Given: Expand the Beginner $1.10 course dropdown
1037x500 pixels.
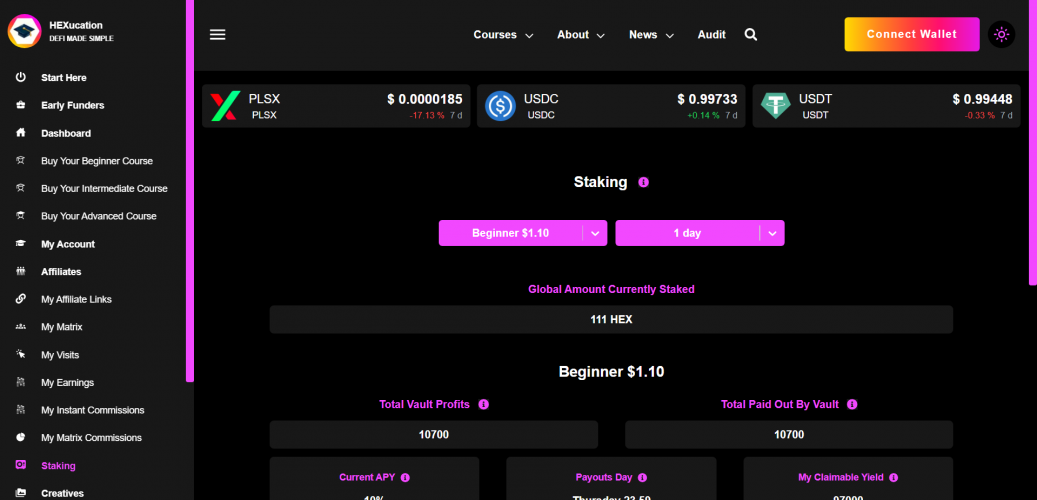Looking at the screenshot, I should pos(523,233).
